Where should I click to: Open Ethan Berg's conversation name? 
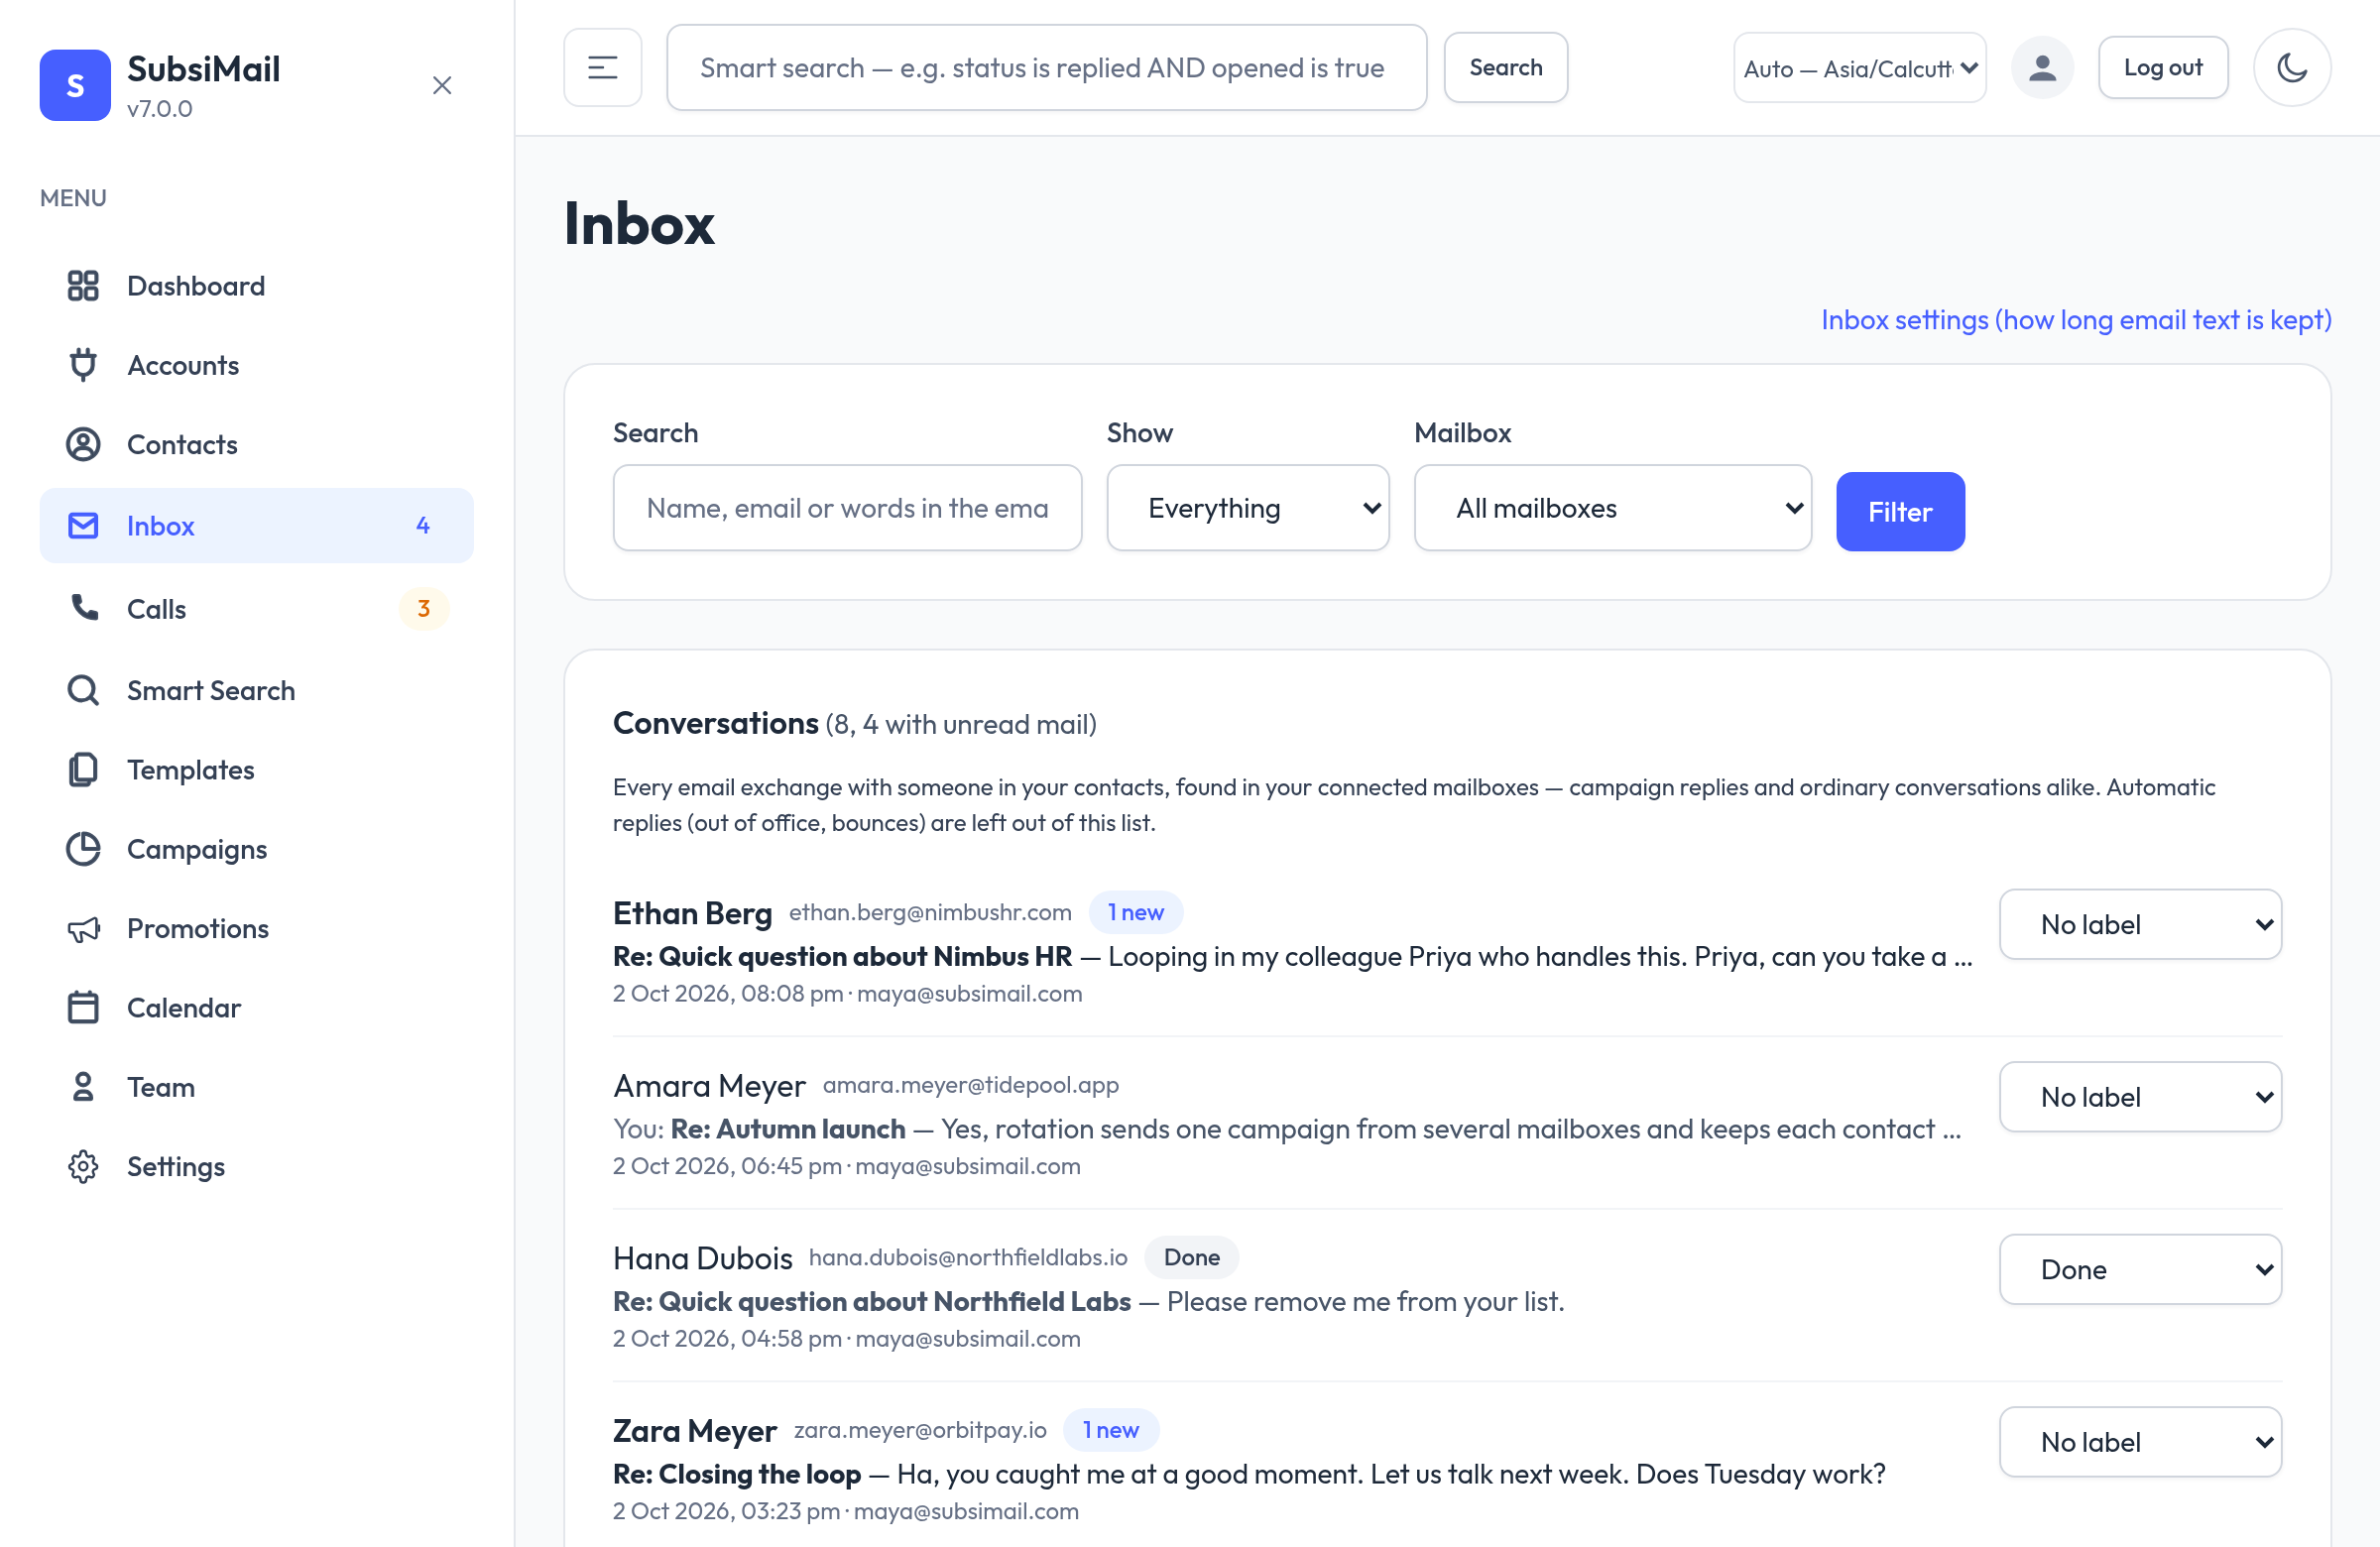click(692, 912)
